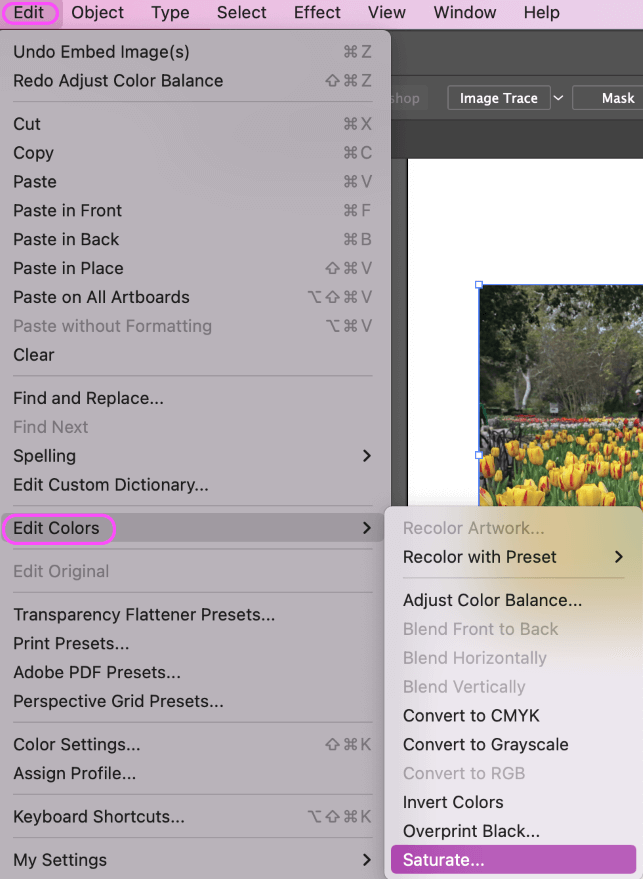Open the Image Trace dropdown arrow
Viewport: 643px width, 879px height.
click(x=558, y=98)
